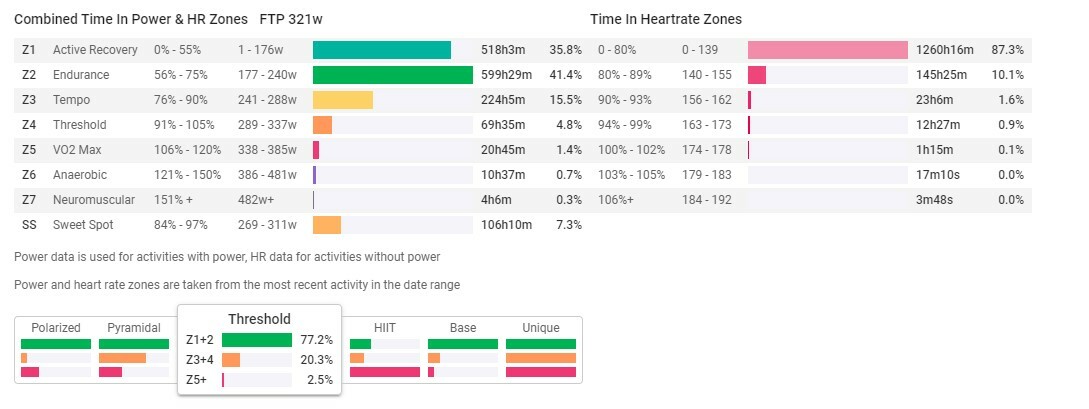Viewport: 1089px width, 409px height.
Task: Click the green Endurance power bar
Action: click(x=392, y=75)
